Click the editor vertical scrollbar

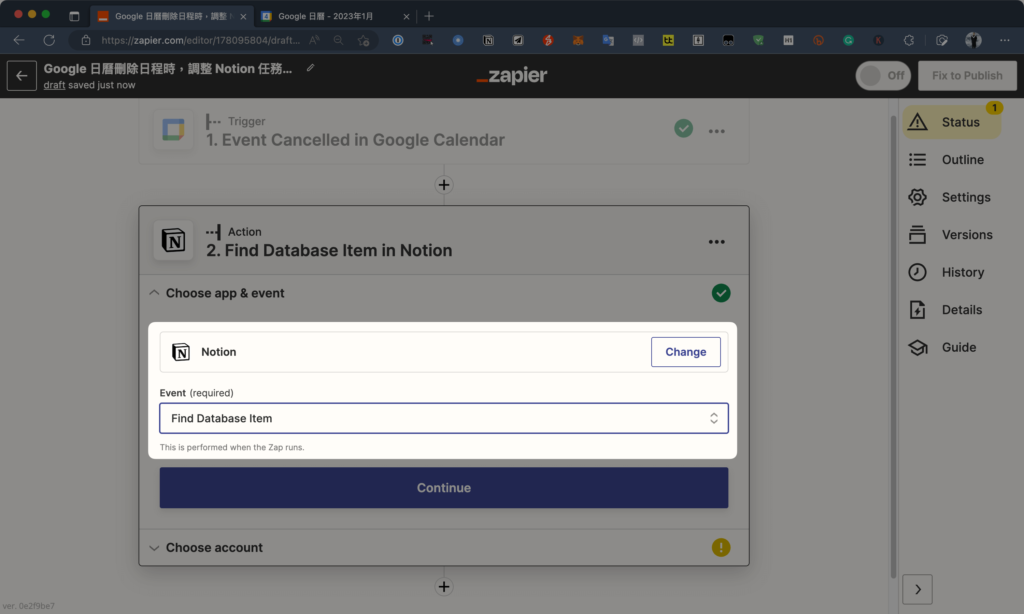point(893,346)
